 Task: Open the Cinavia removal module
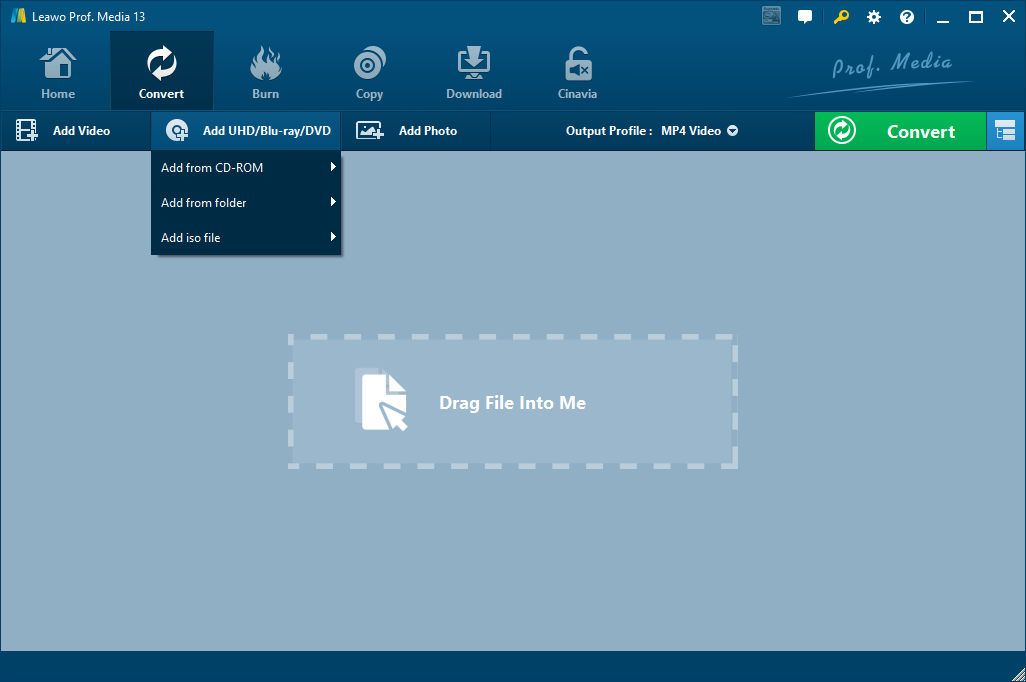(x=577, y=73)
